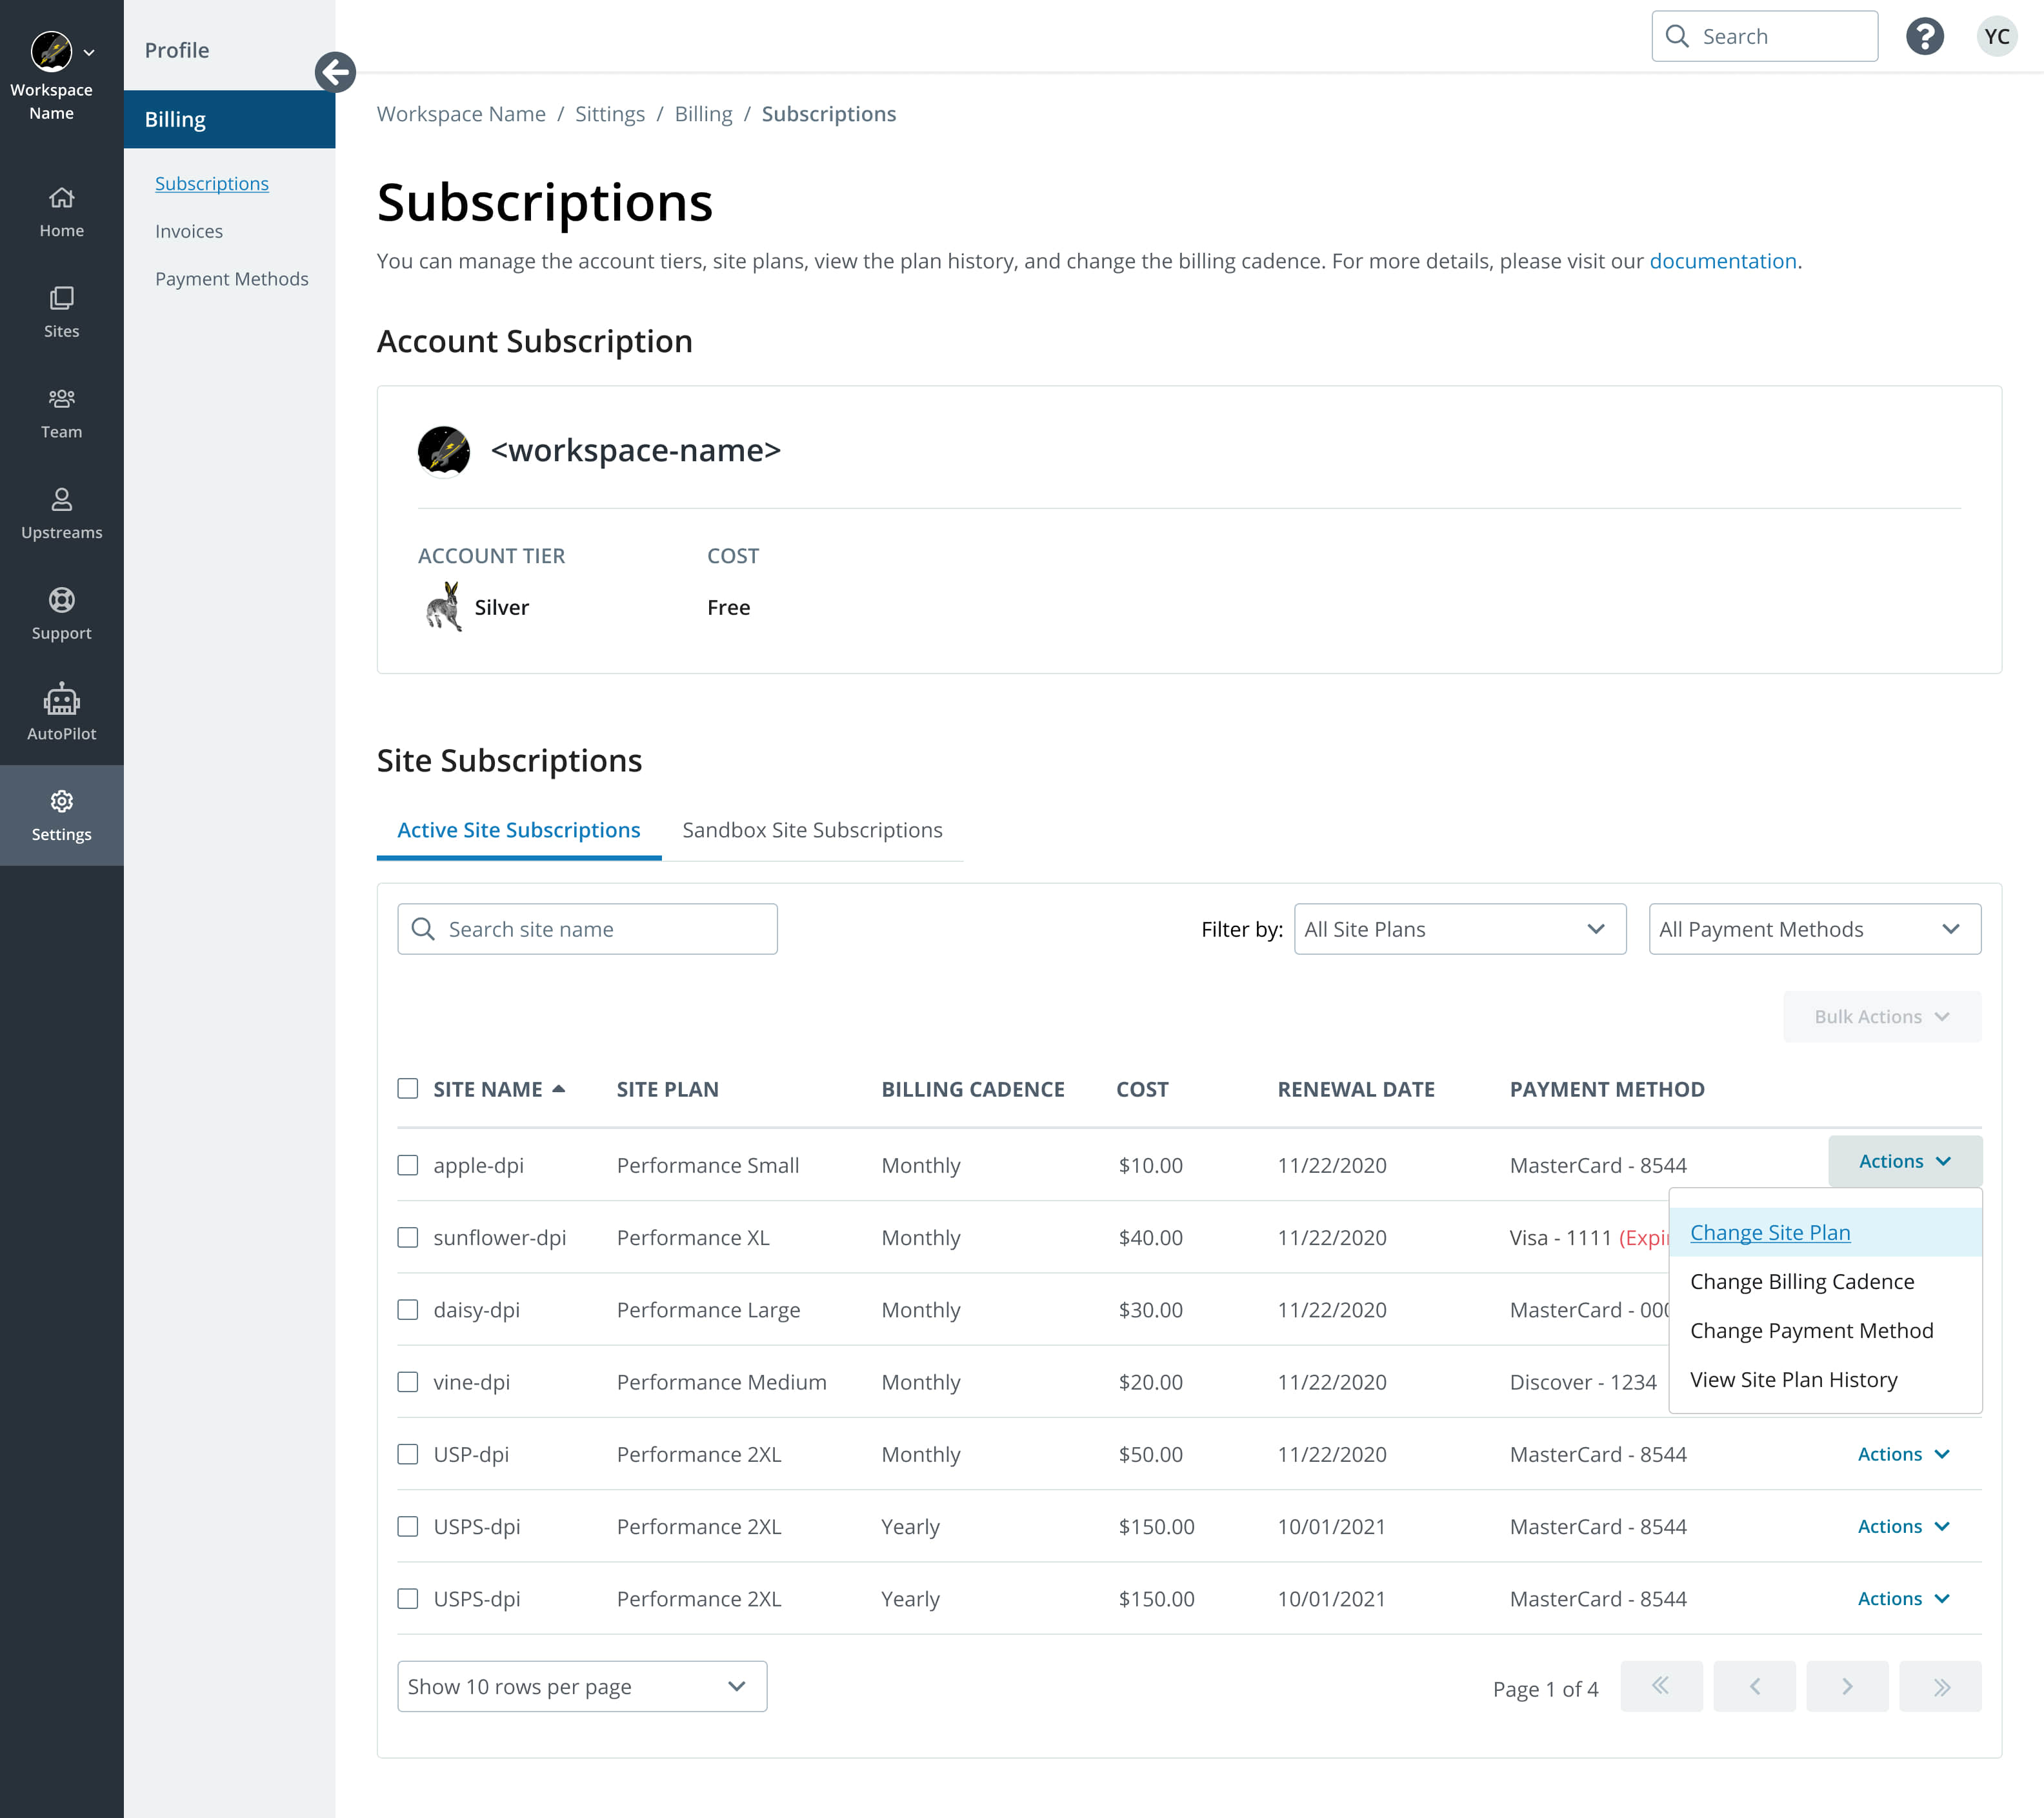Go to Team icon in sidebar
Viewport: 2044px width, 1818px height.
61,399
